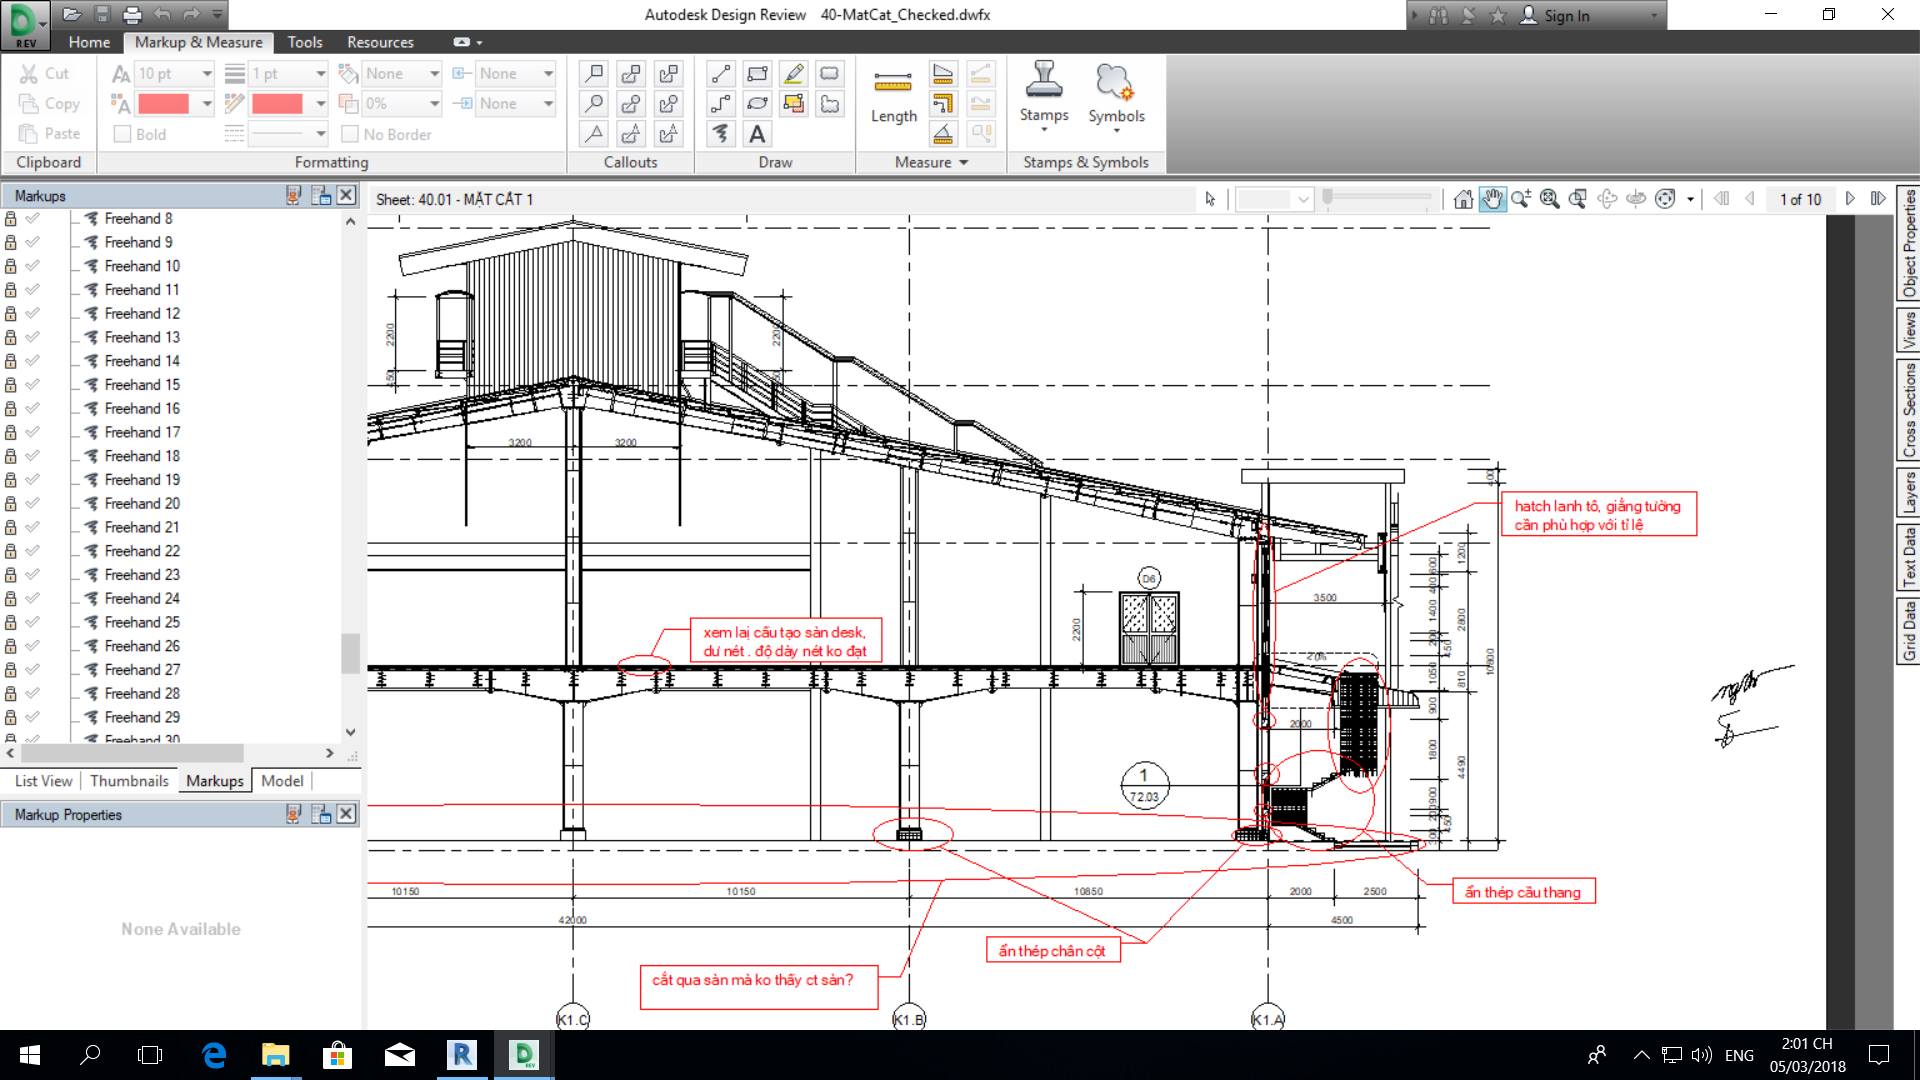Lock the Freehand 15 markup

click(x=9, y=384)
